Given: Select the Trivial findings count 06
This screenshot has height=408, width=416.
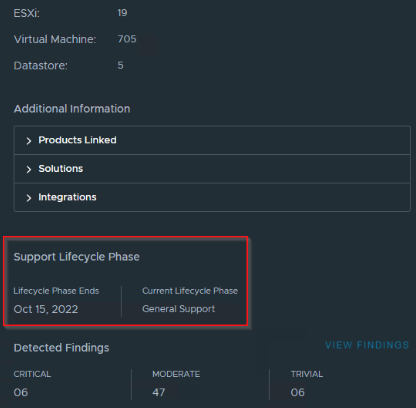Looking at the screenshot, I should (297, 392).
